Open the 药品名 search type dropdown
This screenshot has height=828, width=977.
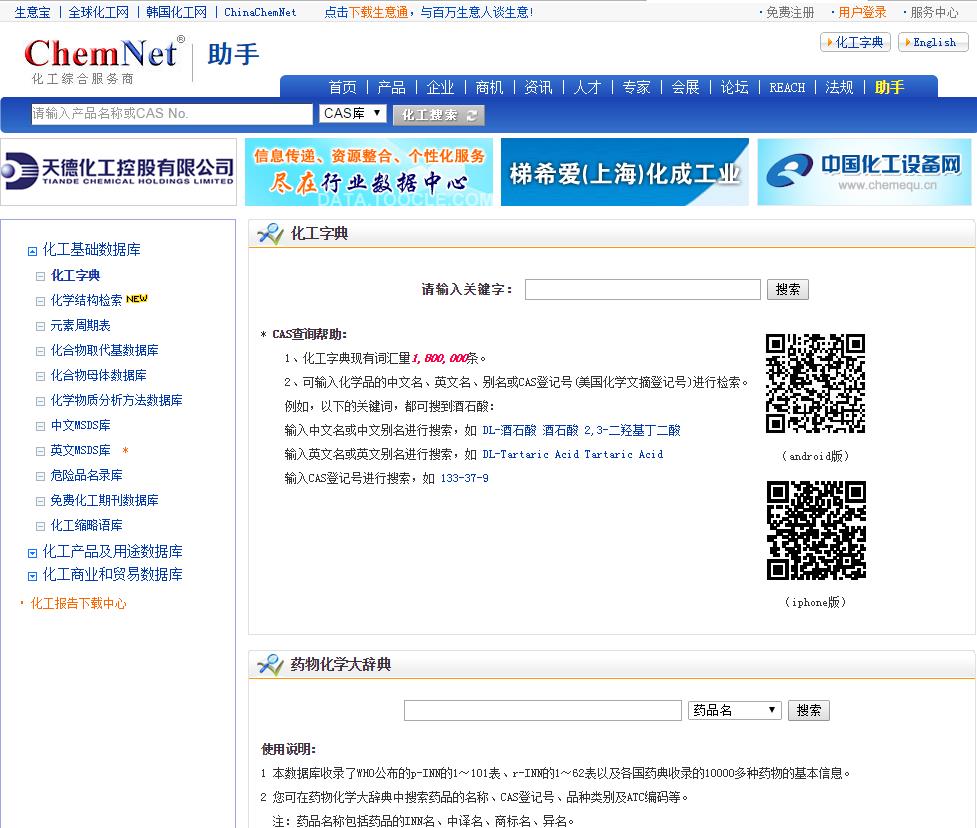735,710
